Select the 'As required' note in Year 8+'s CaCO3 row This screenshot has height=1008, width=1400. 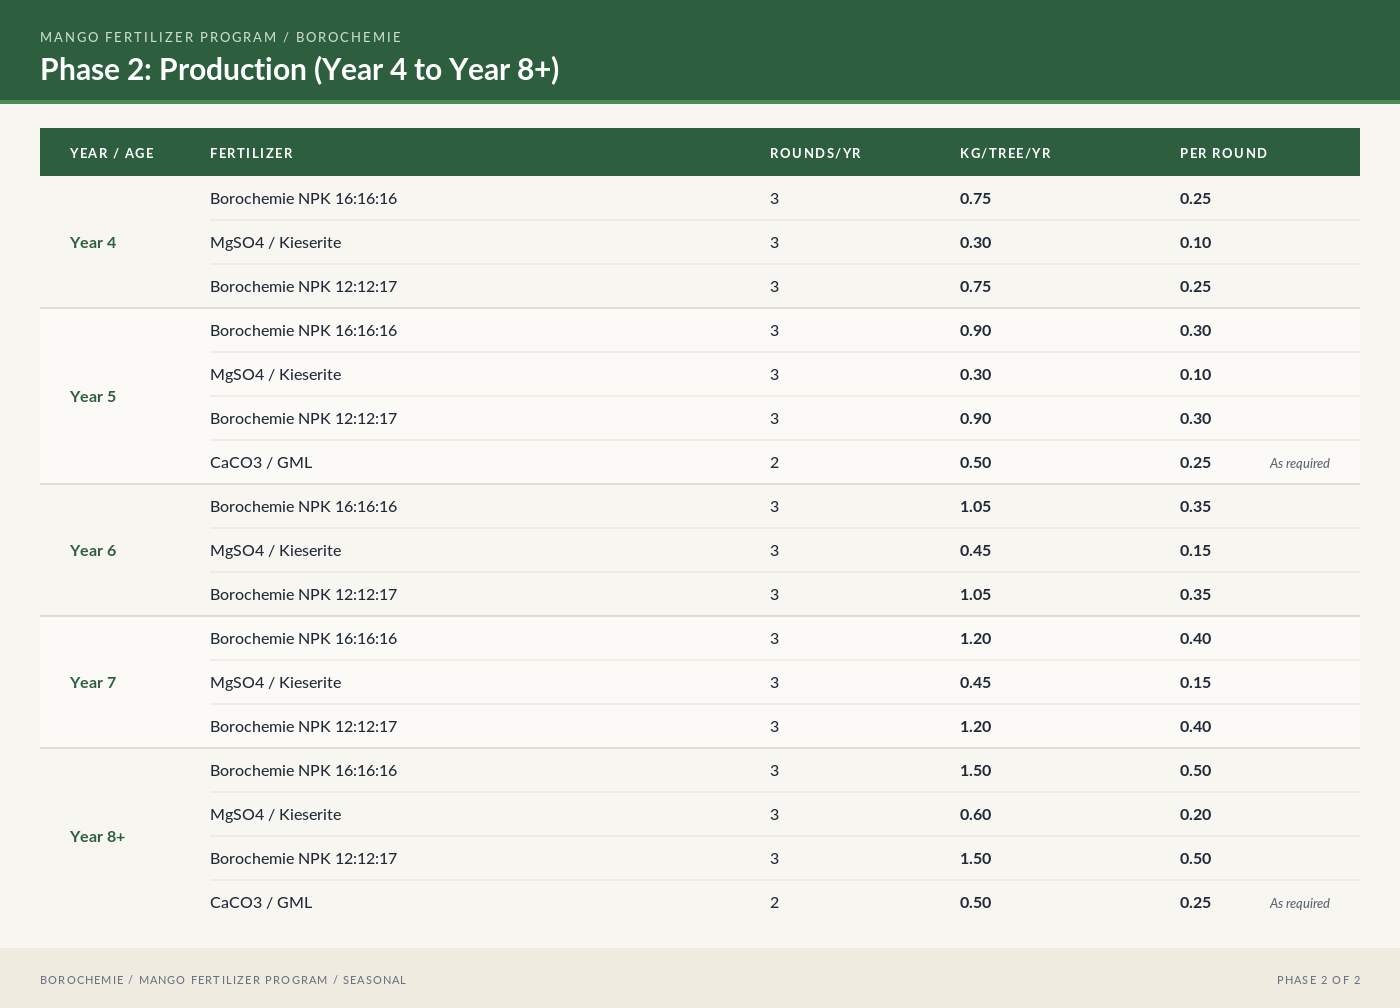click(1300, 903)
